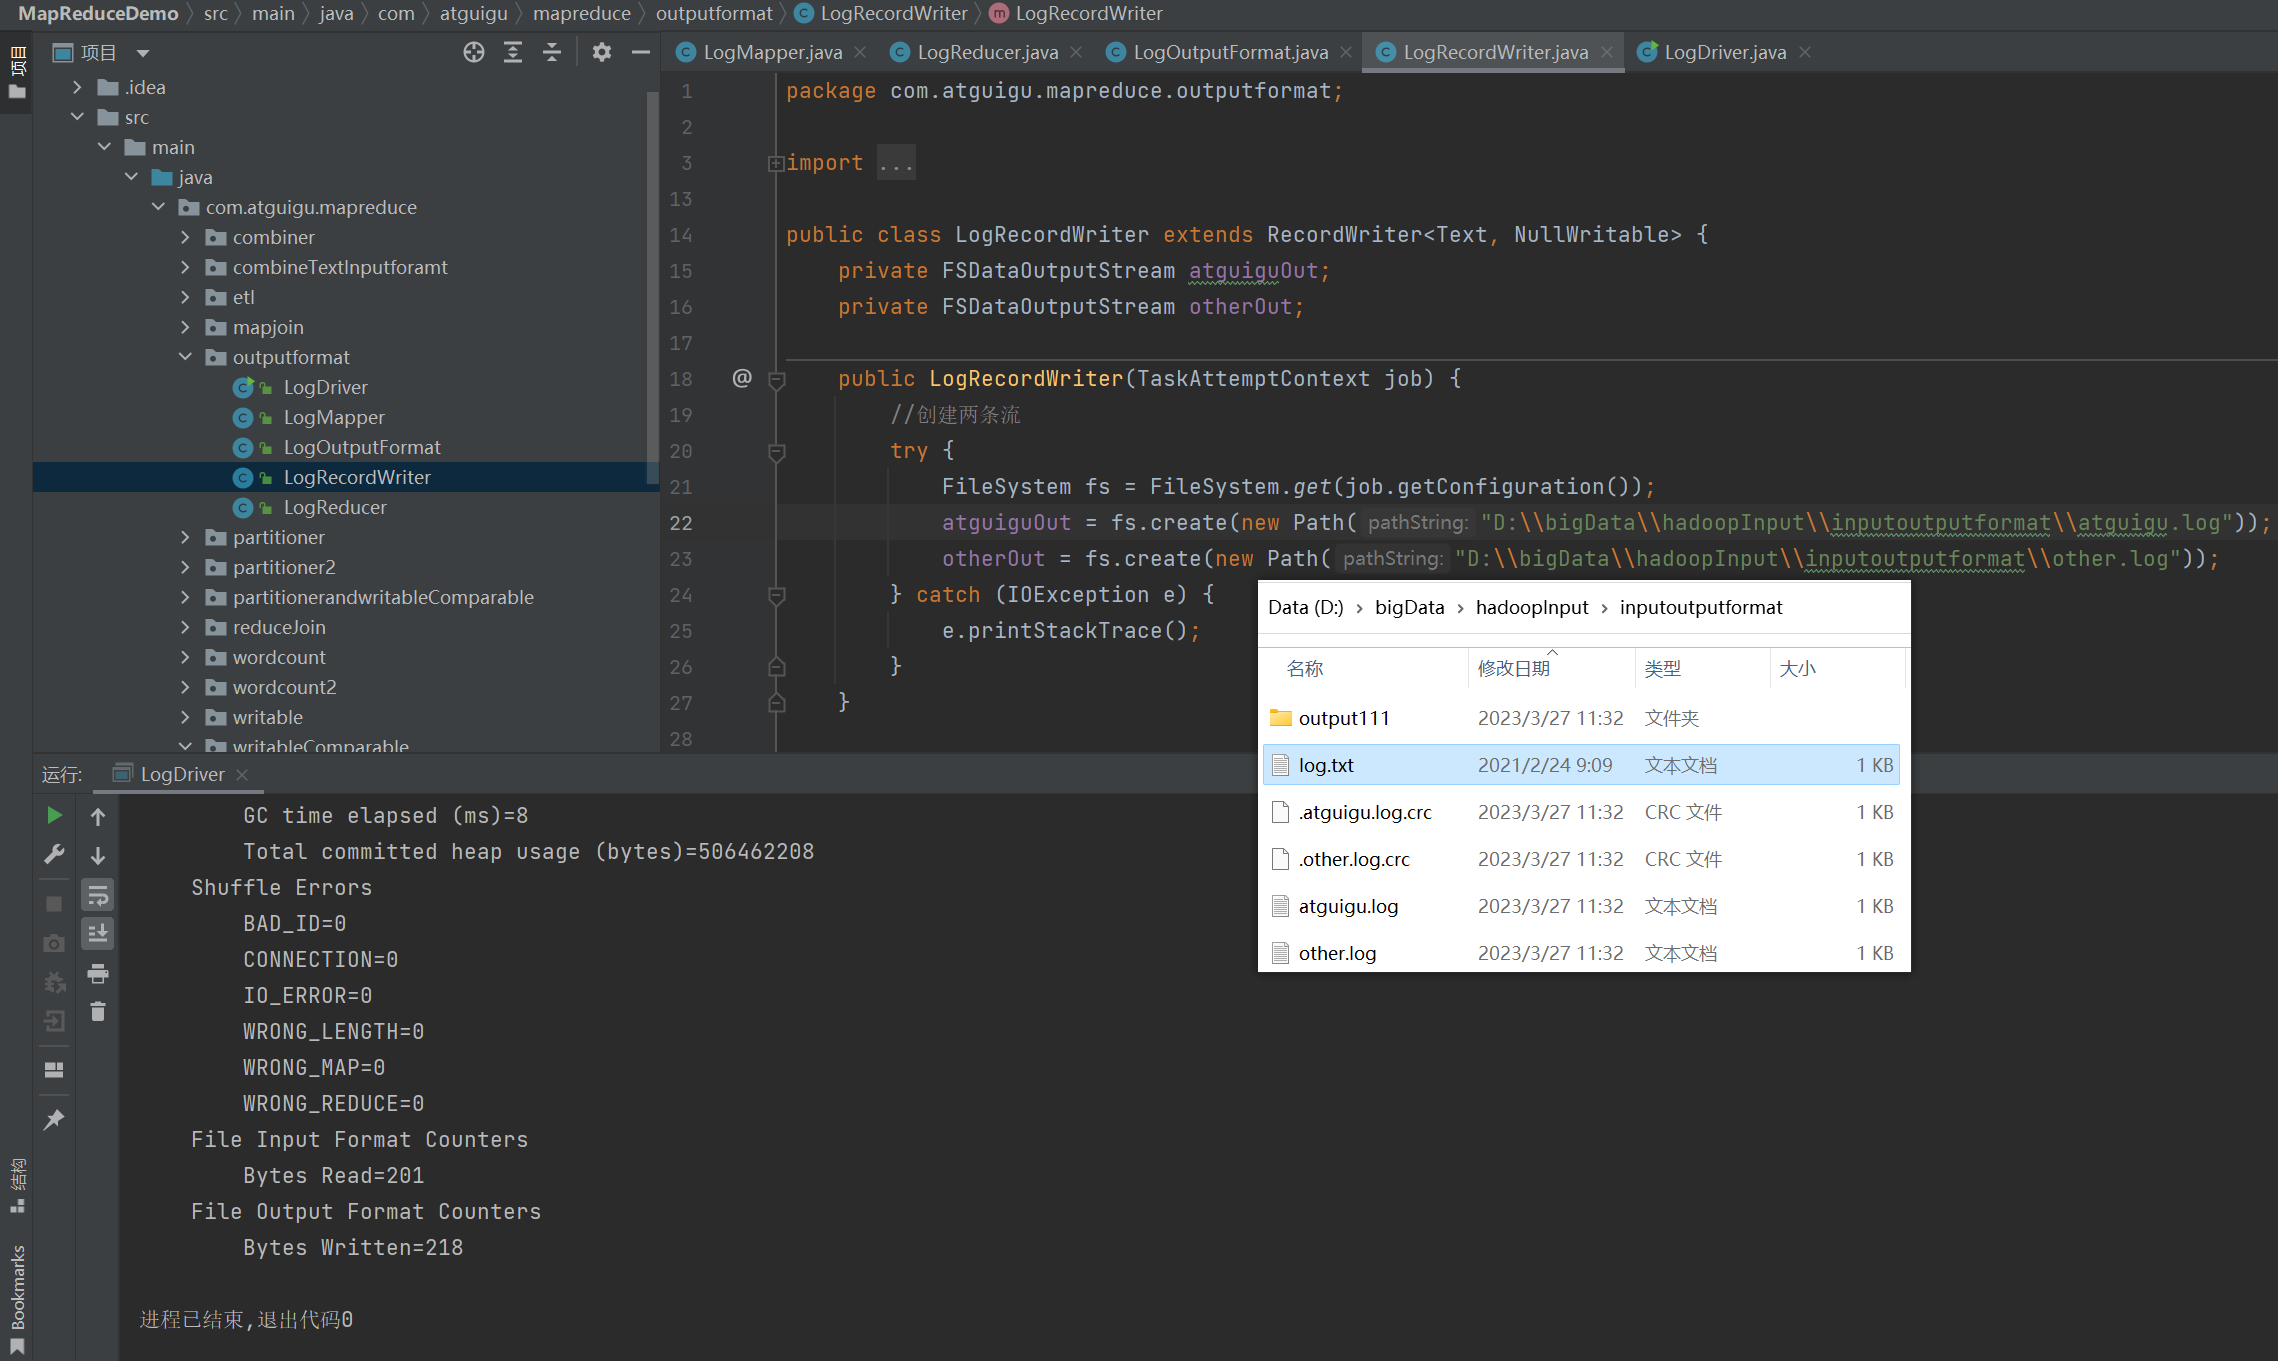Collapse the outputformat package
The height and width of the screenshot is (1361, 2278).
click(x=185, y=357)
